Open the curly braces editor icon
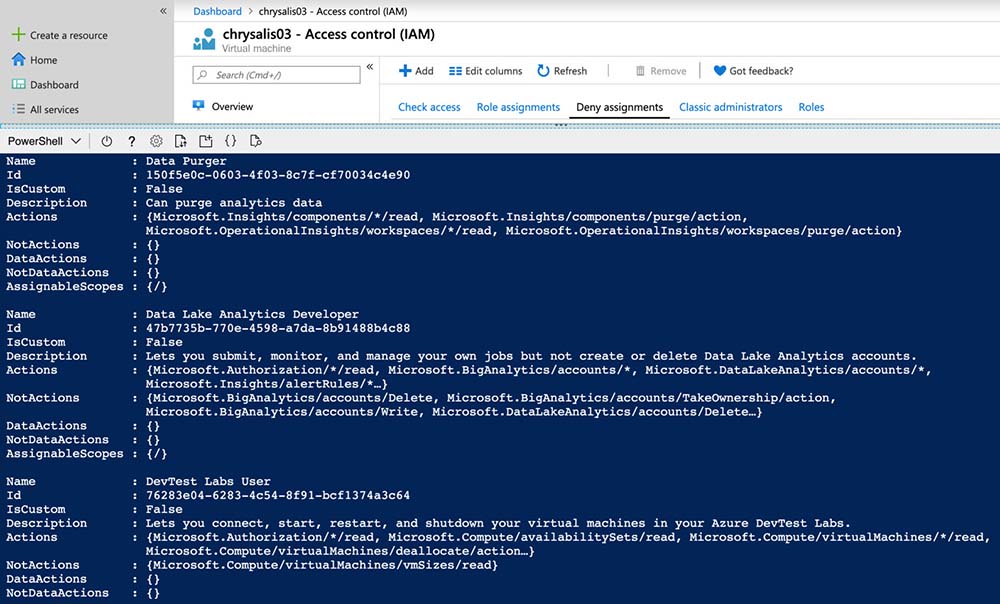Viewport: 1000px width, 604px height. pyautogui.click(x=231, y=141)
